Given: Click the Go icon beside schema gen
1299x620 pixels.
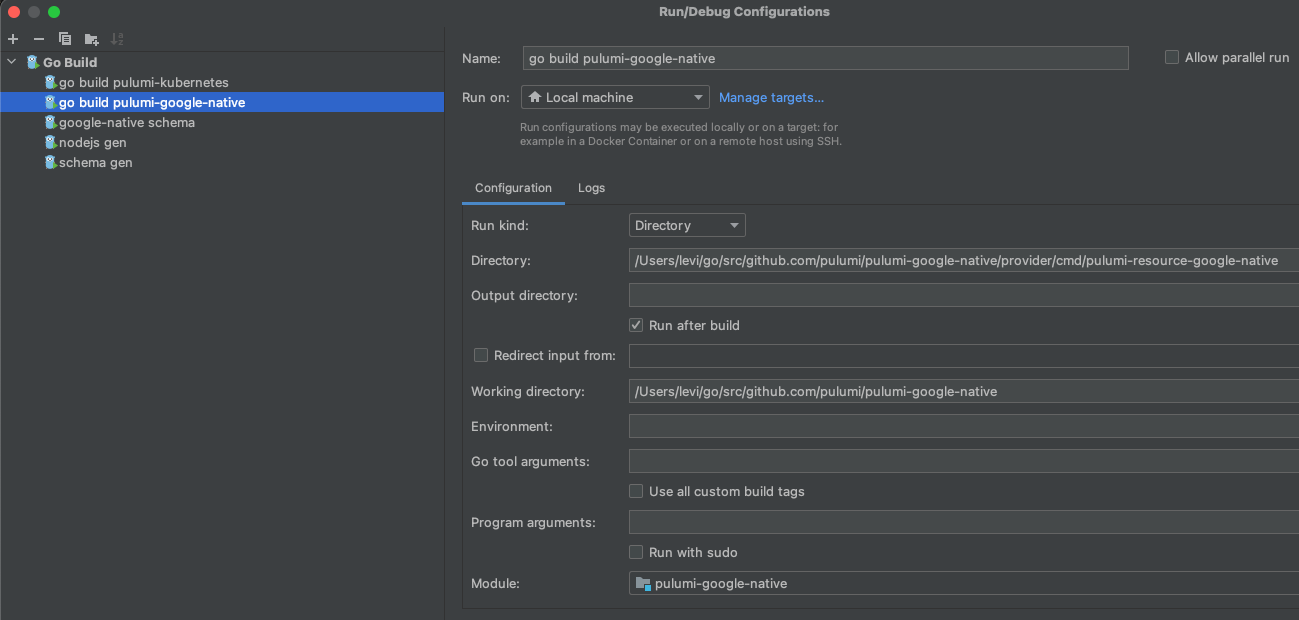Looking at the screenshot, I should [x=50, y=162].
